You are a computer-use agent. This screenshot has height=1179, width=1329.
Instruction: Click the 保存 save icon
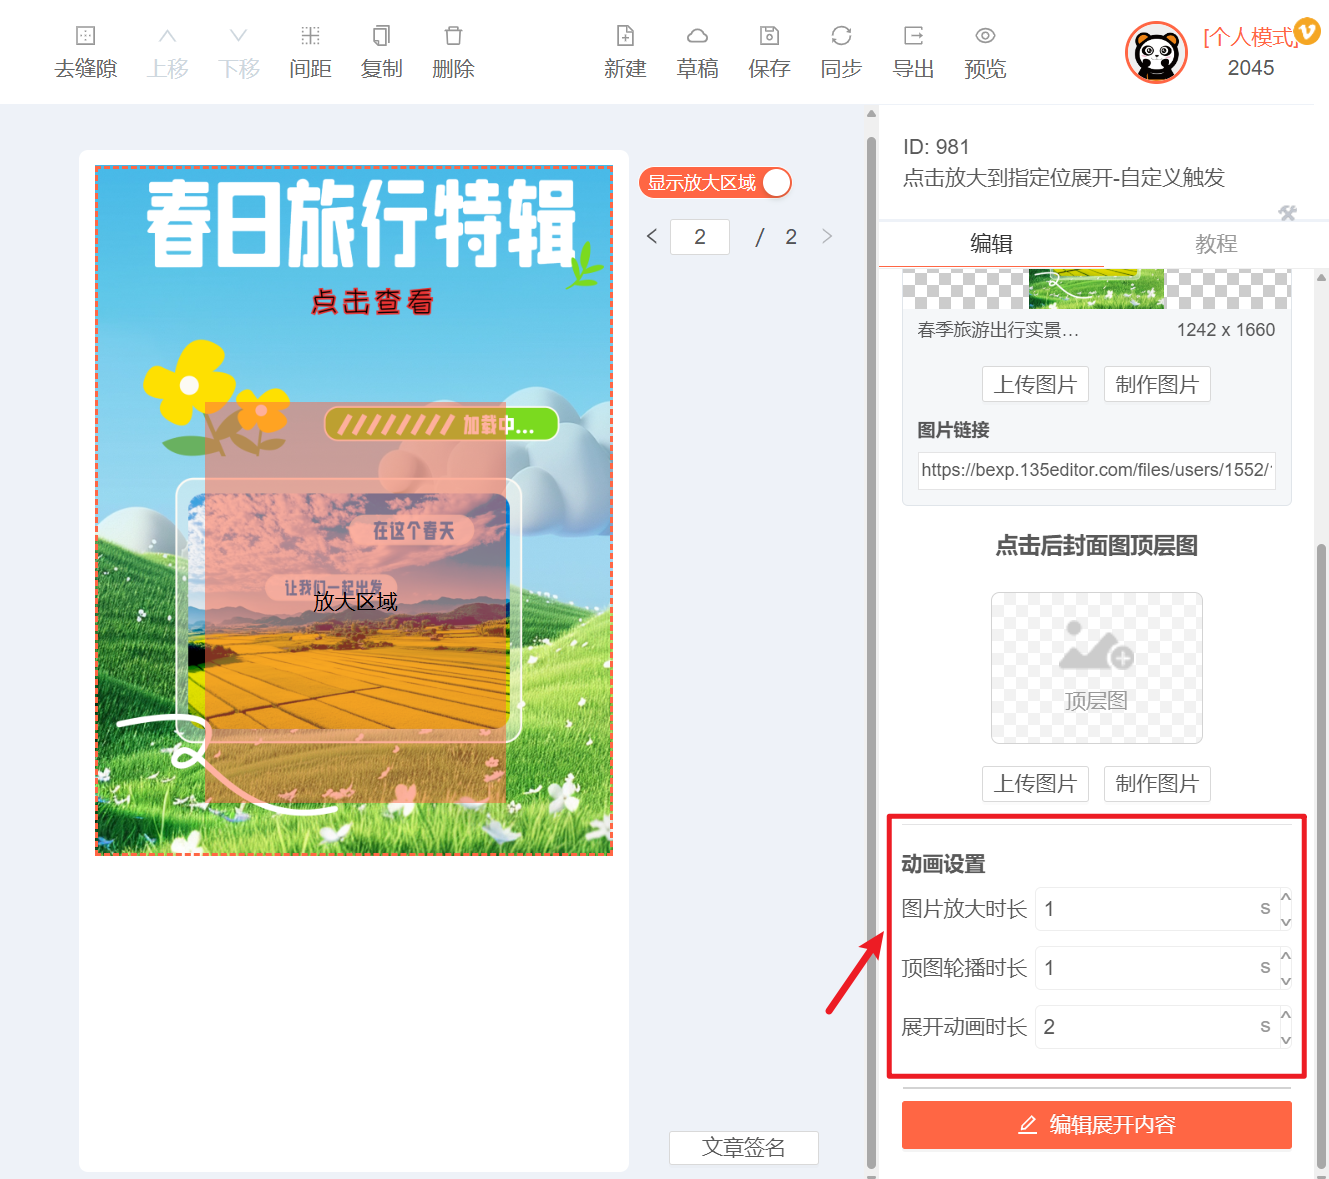coord(769,36)
